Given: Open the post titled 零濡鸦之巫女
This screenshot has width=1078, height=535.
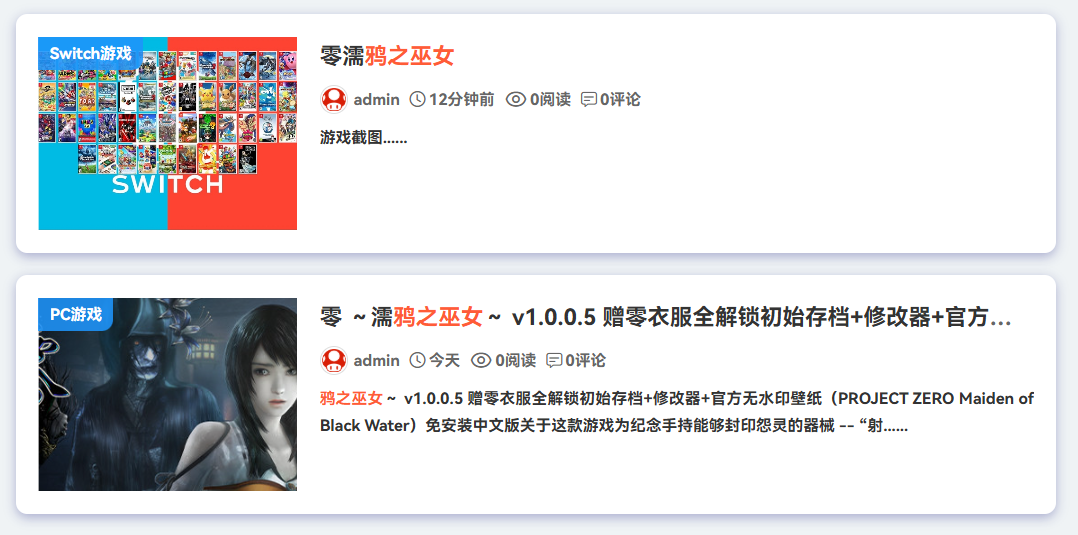Looking at the screenshot, I should click(x=387, y=56).
